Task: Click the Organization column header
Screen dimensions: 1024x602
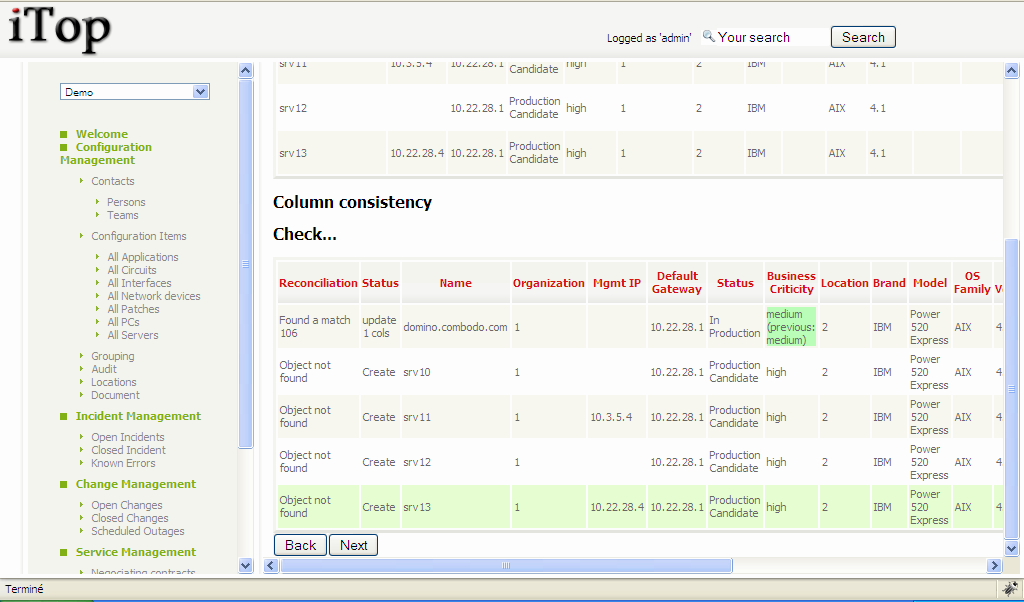Action: pos(548,283)
